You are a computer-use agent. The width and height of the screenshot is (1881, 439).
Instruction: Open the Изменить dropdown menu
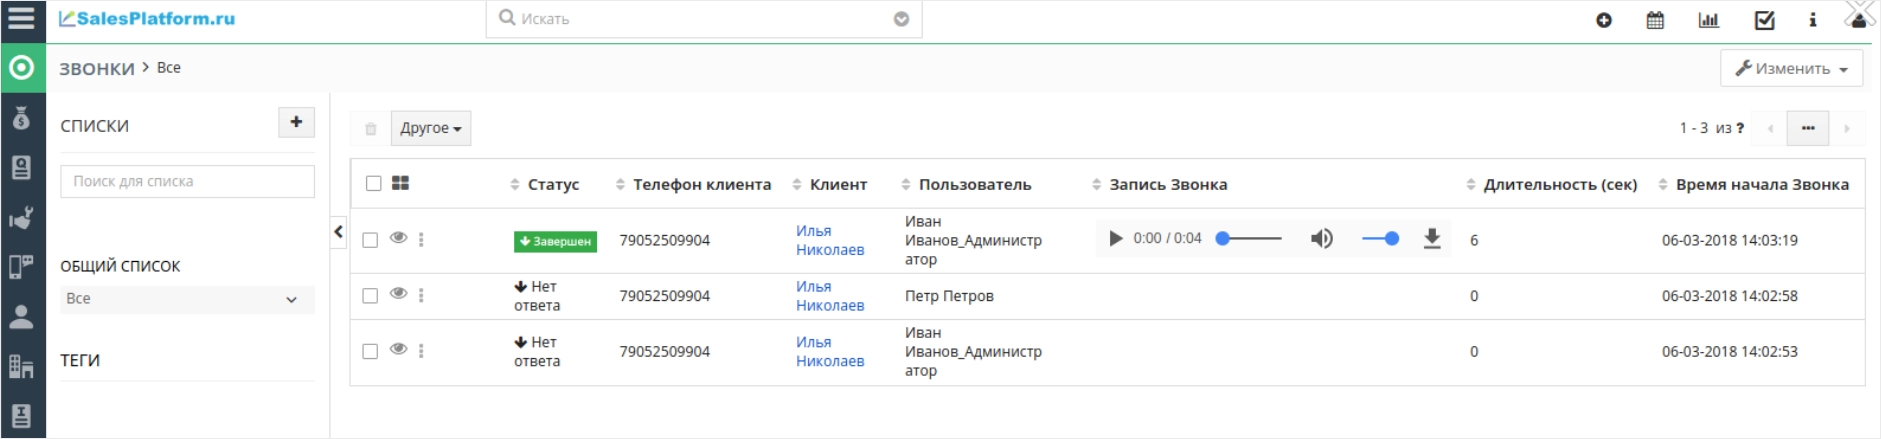pos(1791,68)
